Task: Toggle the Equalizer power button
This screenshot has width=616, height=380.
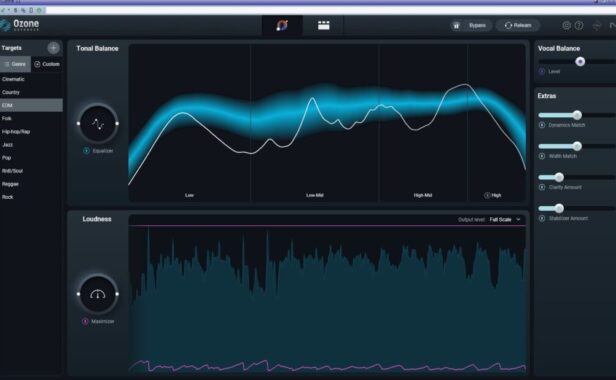Action: (x=86, y=151)
